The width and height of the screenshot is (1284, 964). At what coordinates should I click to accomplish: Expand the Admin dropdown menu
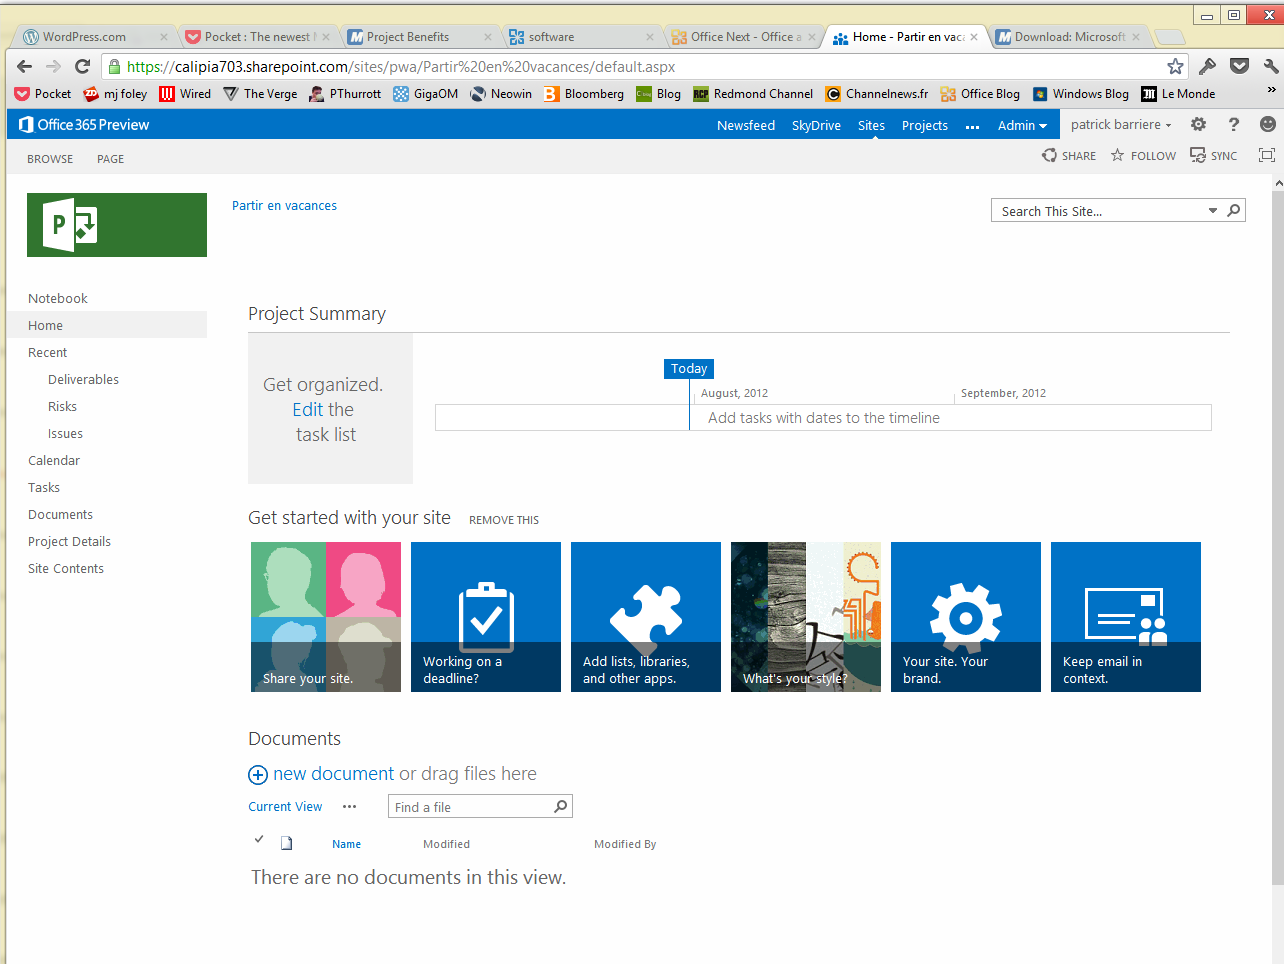(1022, 125)
